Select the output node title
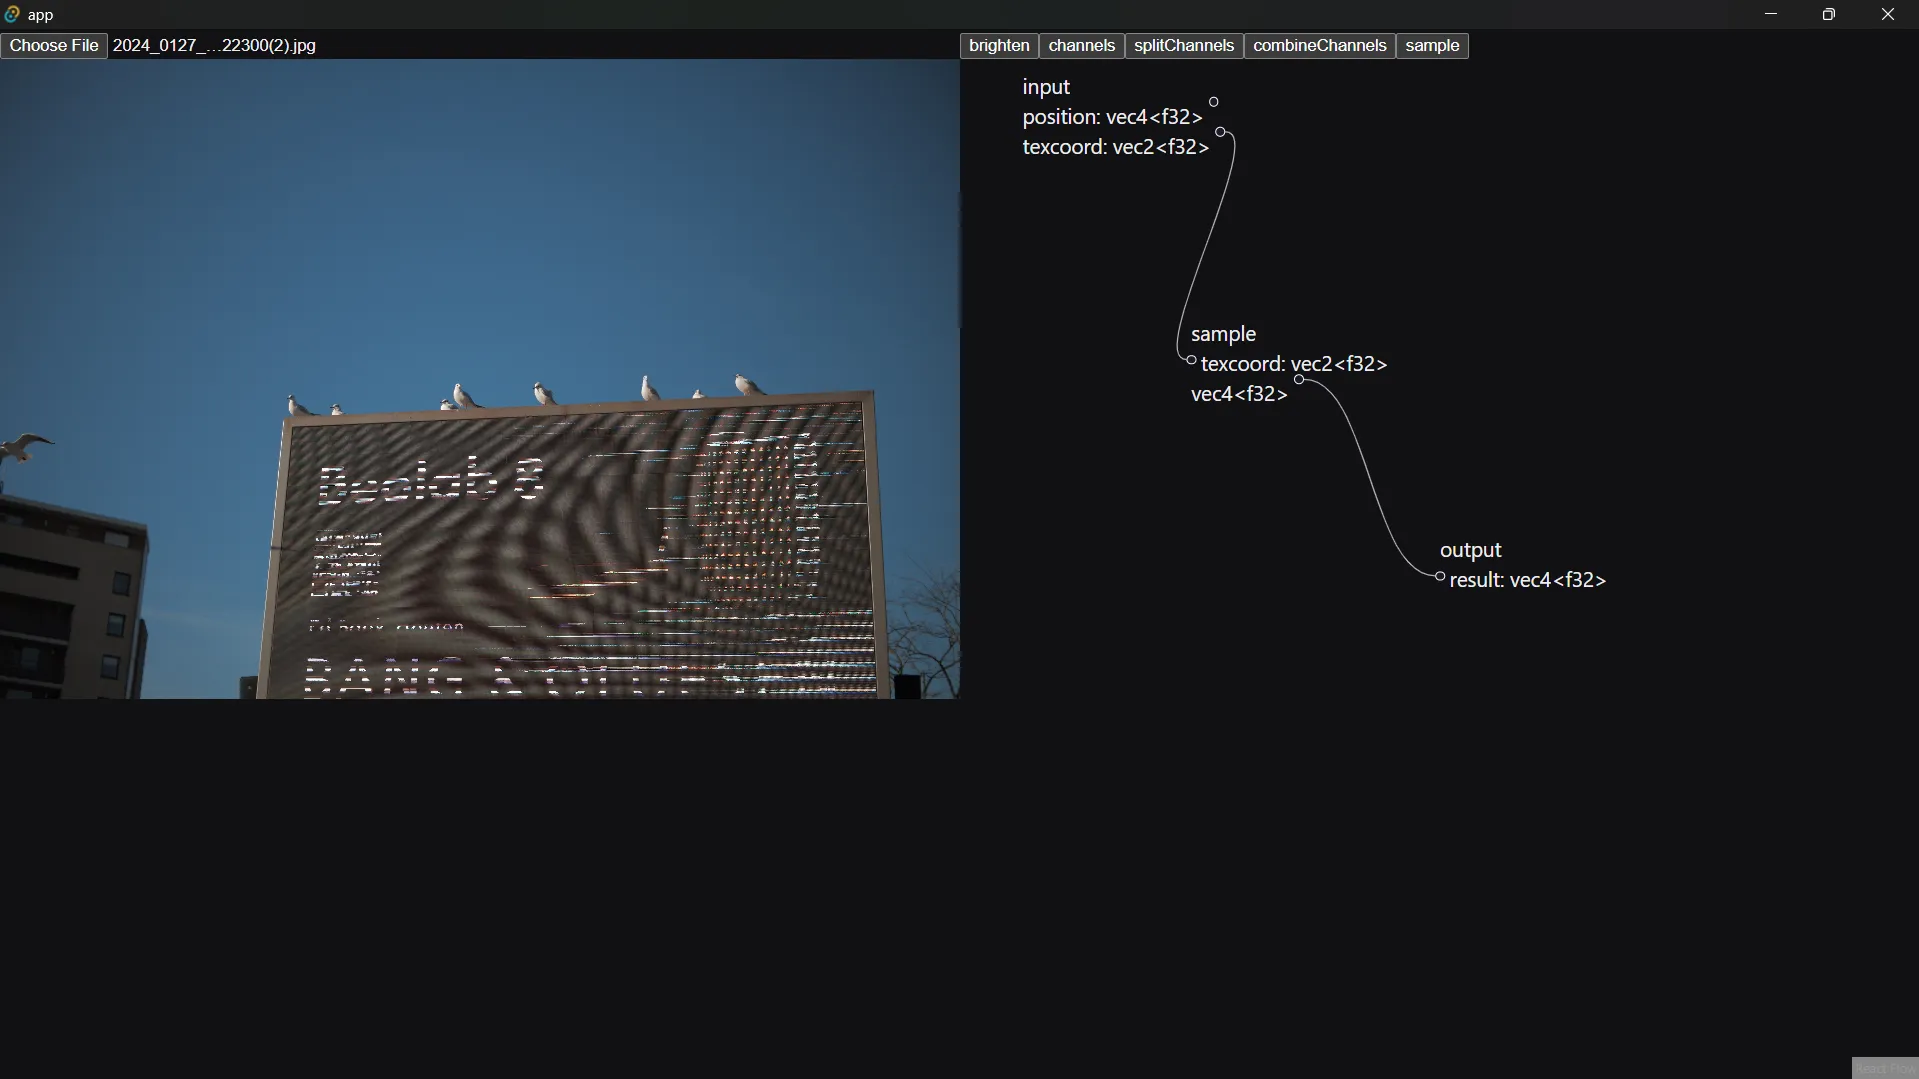 pyautogui.click(x=1470, y=550)
